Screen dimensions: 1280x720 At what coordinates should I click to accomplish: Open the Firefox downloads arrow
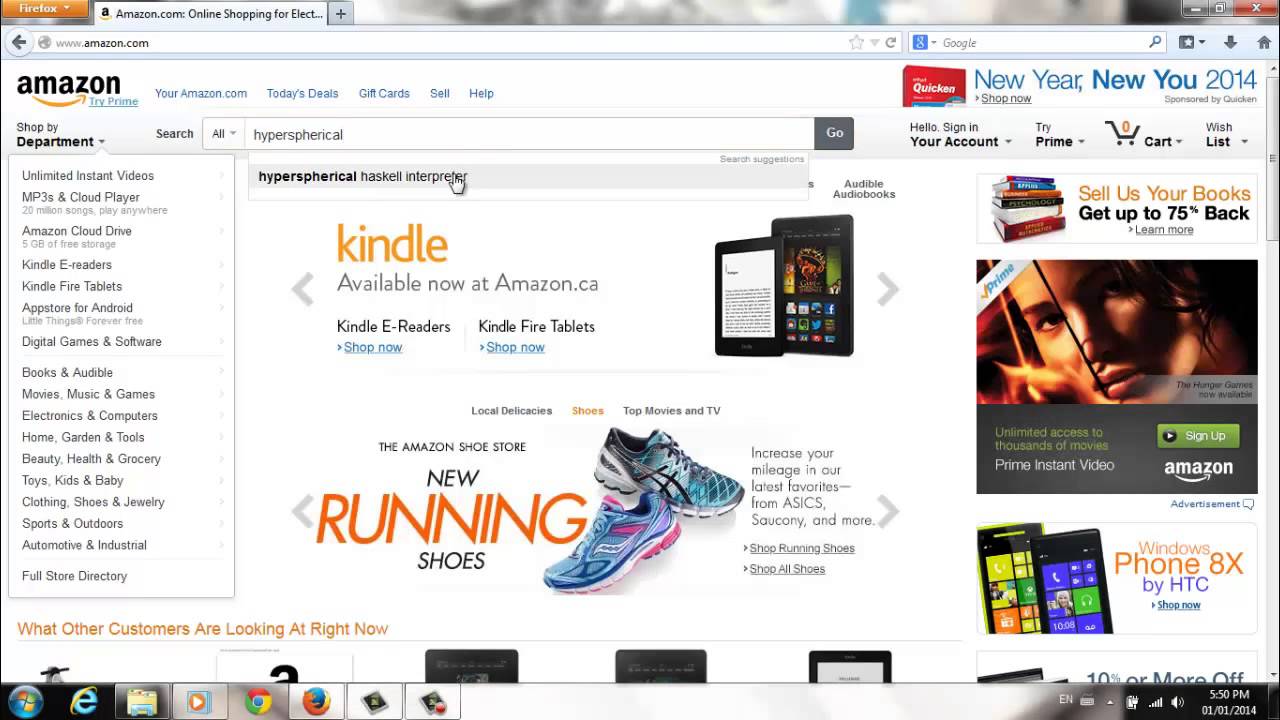(x=1231, y=42)
